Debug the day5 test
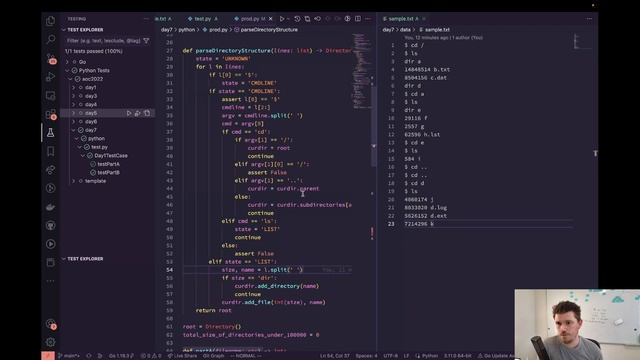Screen dimensions: 640x360 (x=138, y=113)
